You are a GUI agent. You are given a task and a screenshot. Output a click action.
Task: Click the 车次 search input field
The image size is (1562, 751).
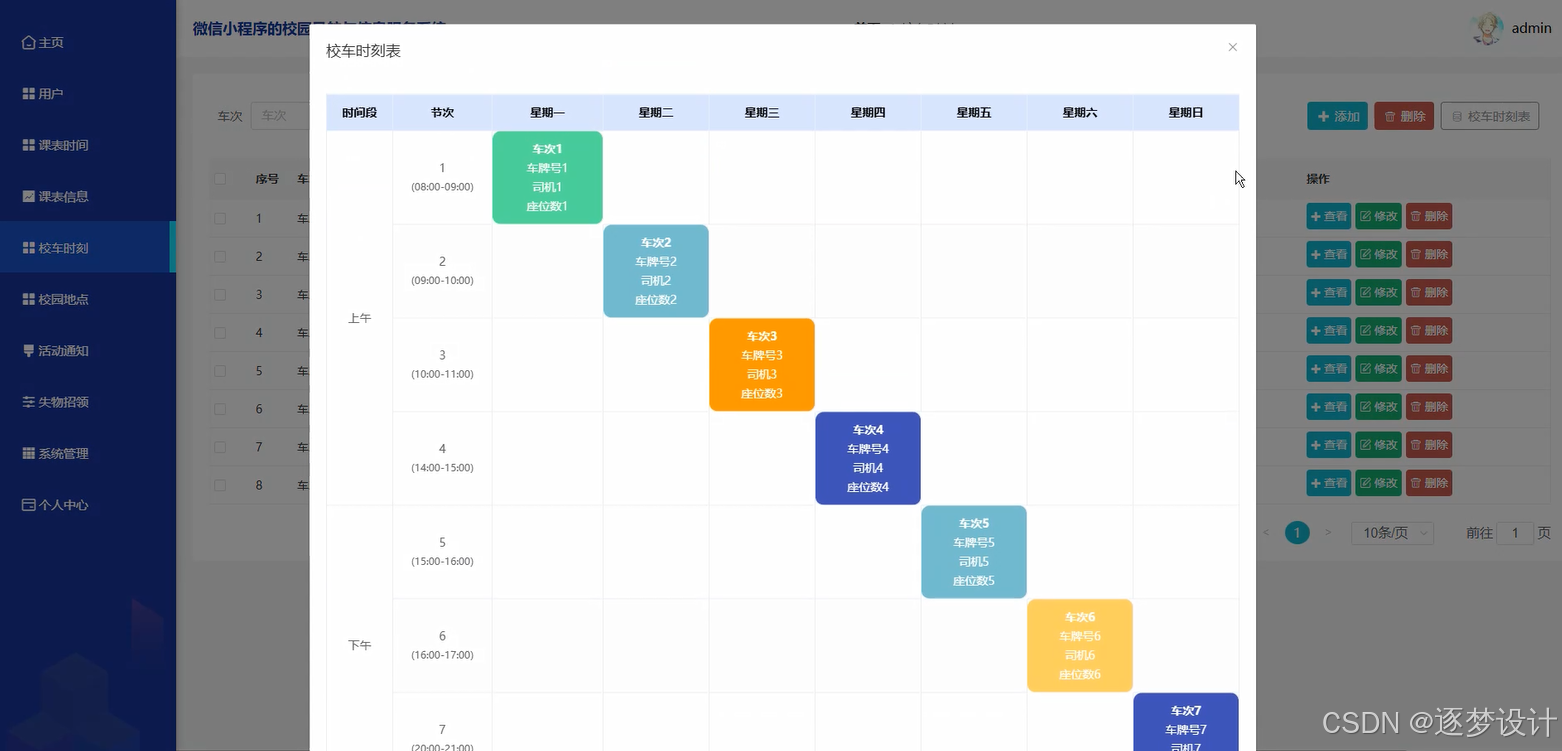pyautogui.click(x=280, y=116)
